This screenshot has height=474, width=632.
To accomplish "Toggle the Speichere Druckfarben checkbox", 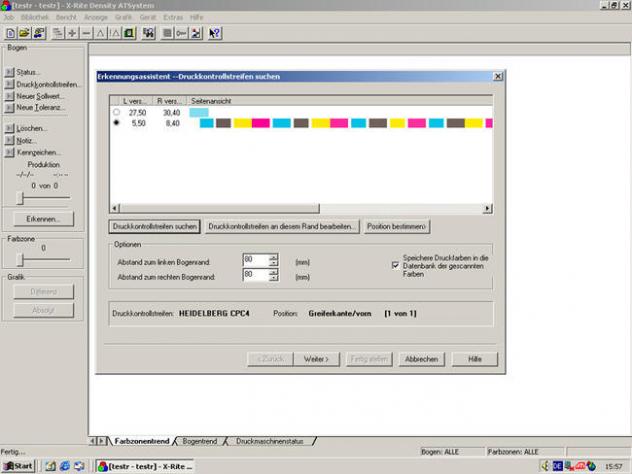I will (x=394, y=265).
